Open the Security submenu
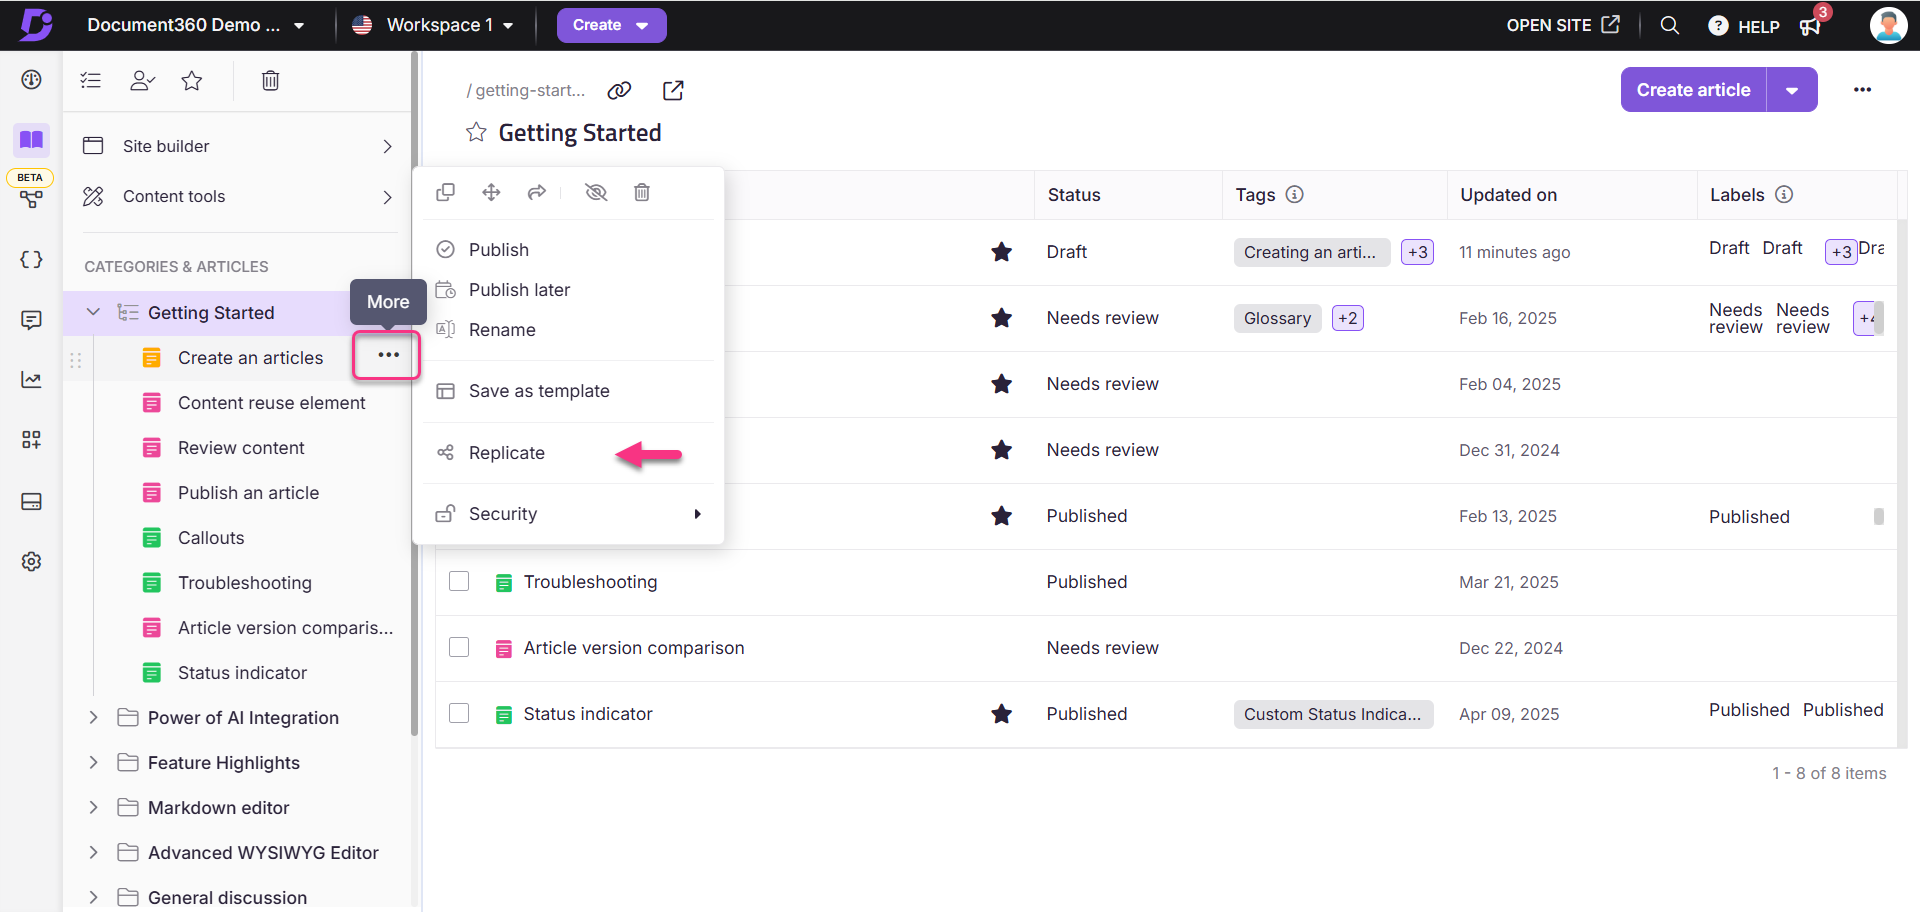Screen dimensions: 1920x912 click(x=568, y=514)
